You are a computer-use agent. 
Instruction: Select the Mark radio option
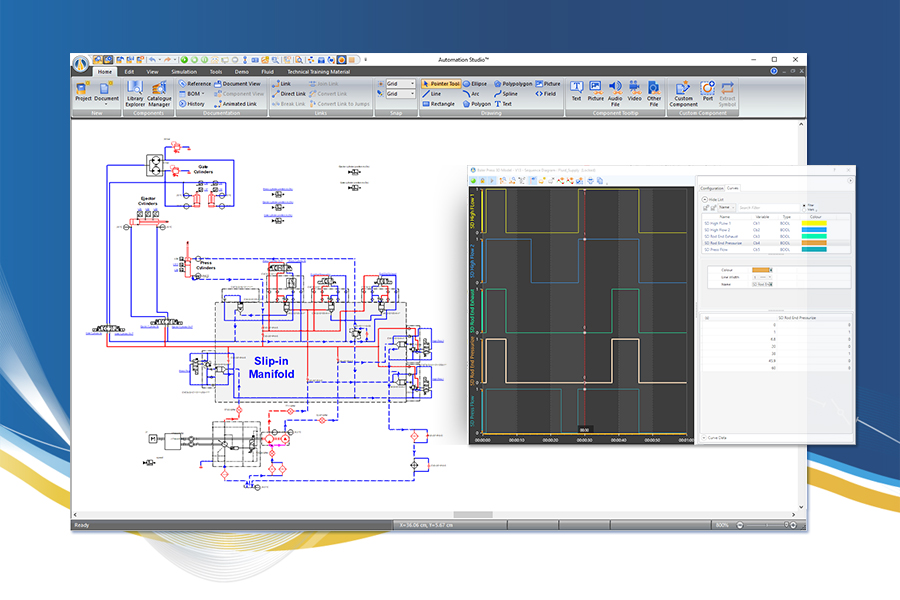806,210
